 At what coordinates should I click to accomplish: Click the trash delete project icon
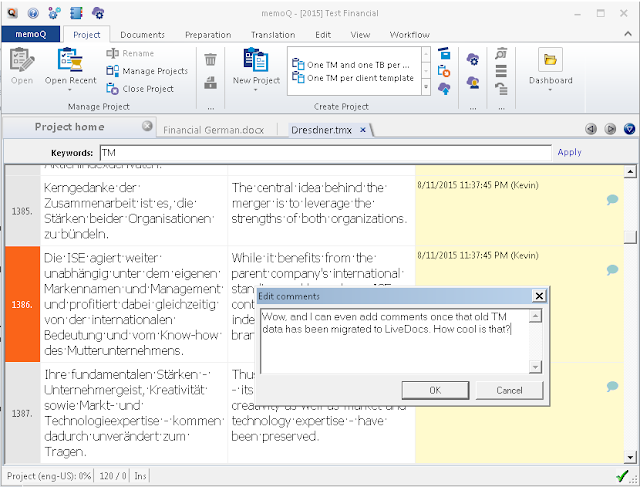(210, 59)
